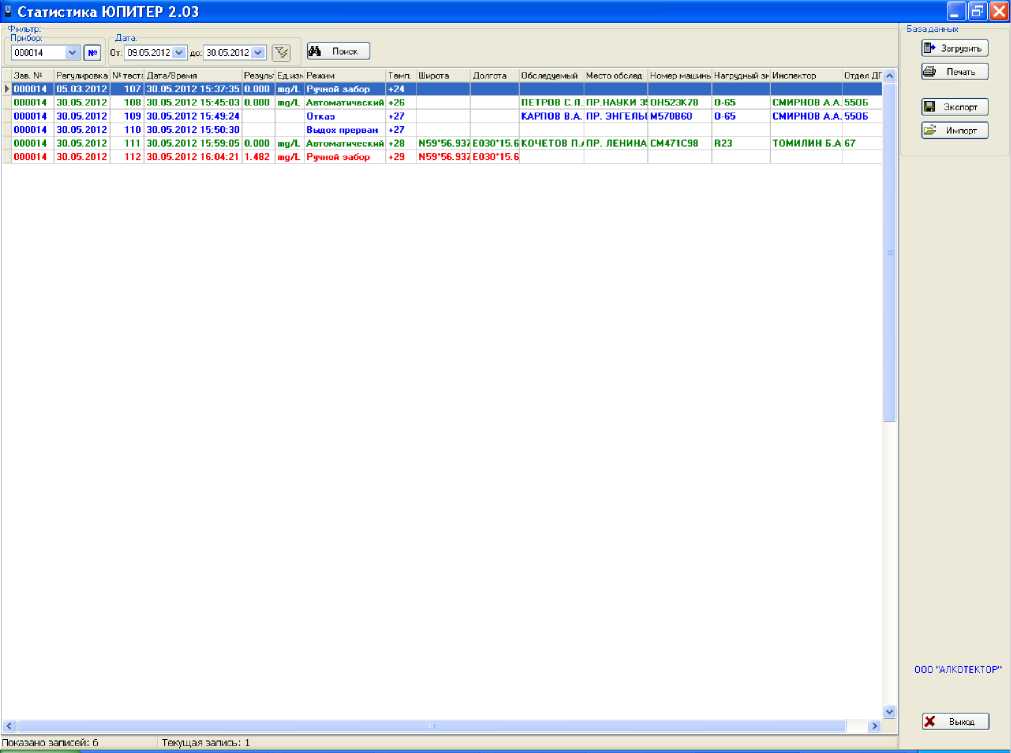
Task: Click the name ПЕТРОВ С.Л. cell
Action: pos(551,103)
